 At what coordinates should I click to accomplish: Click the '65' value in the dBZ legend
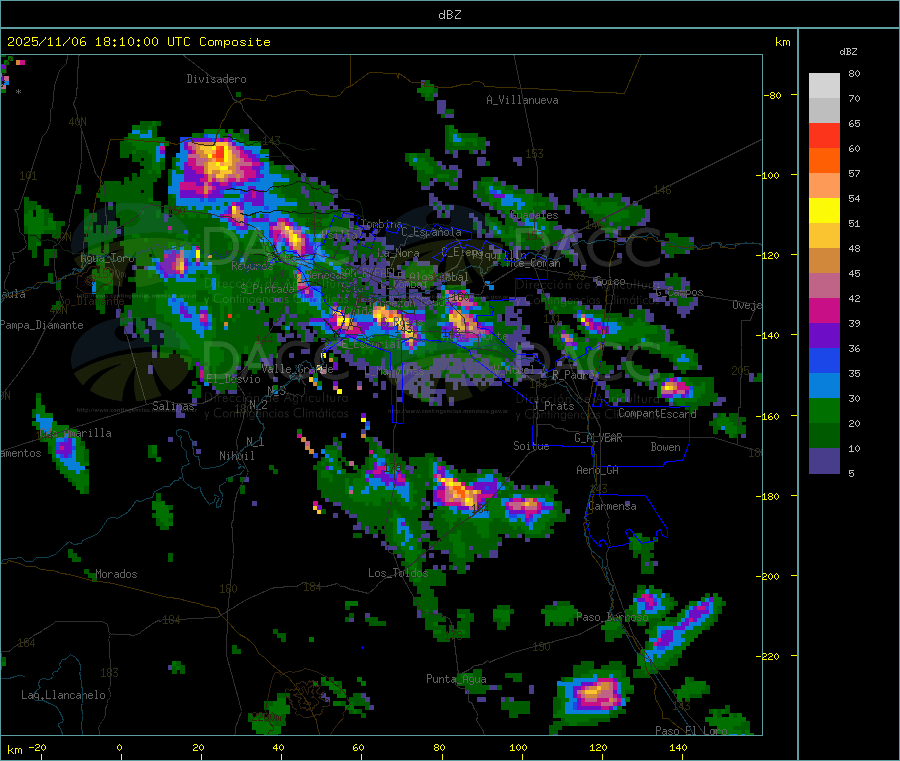[854, 123]
